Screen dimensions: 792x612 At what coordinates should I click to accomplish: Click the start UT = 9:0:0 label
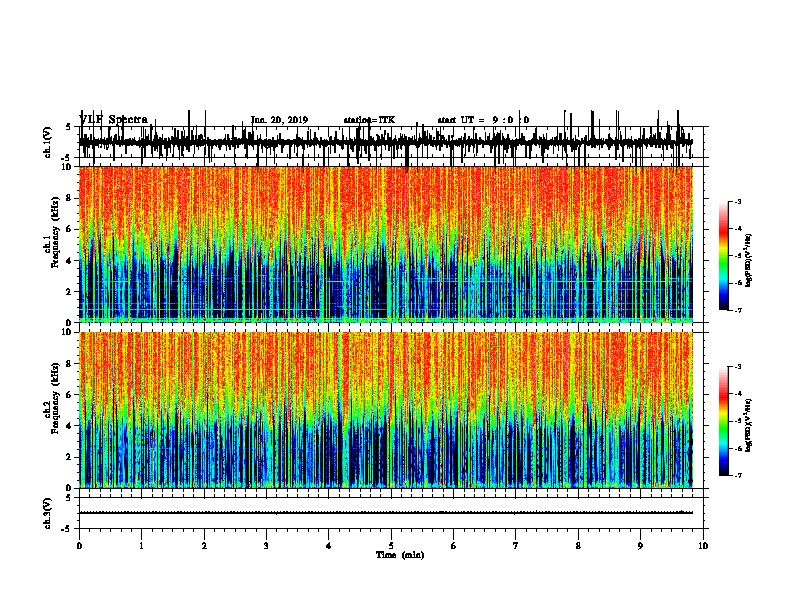pos(483,120)
